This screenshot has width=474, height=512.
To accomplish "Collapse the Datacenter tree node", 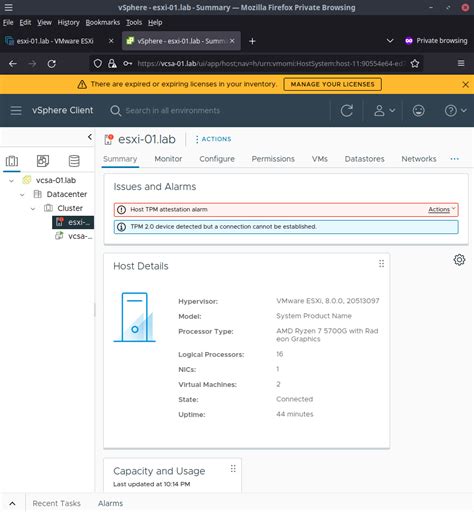I will pos(22,195).
